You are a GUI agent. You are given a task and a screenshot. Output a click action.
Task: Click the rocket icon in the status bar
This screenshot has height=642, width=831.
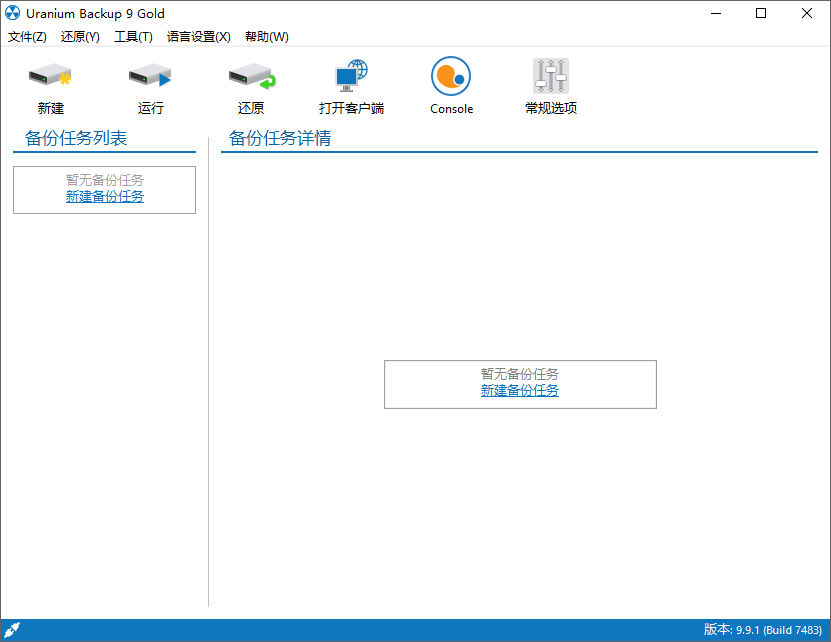click(x=12, y=629)
